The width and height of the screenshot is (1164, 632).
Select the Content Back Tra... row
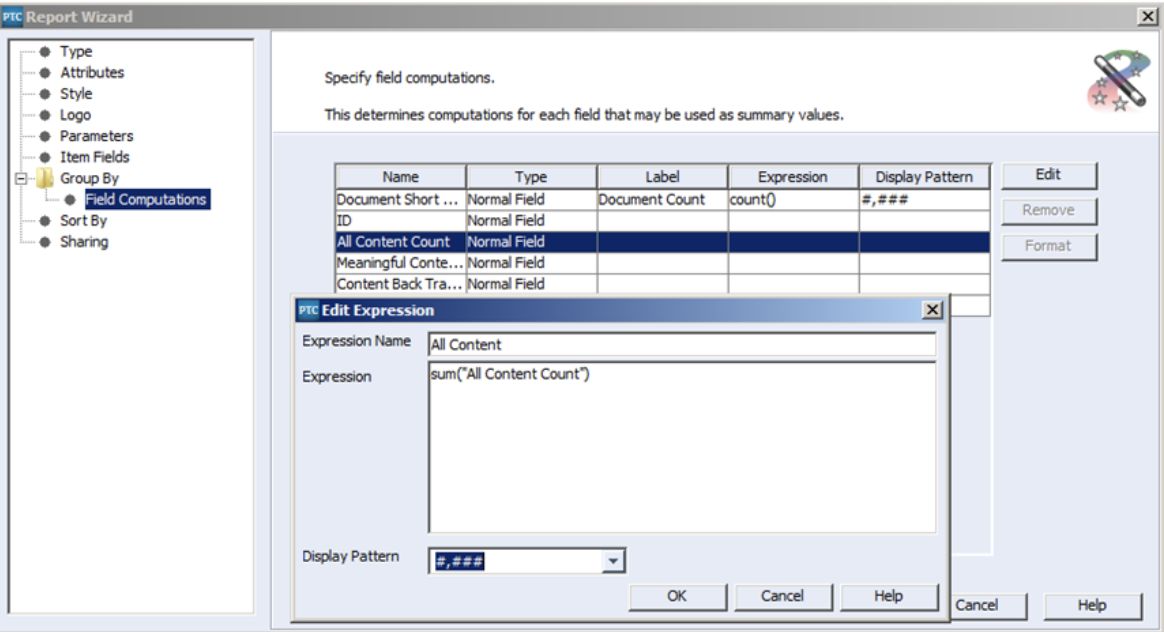coord(662,284)
